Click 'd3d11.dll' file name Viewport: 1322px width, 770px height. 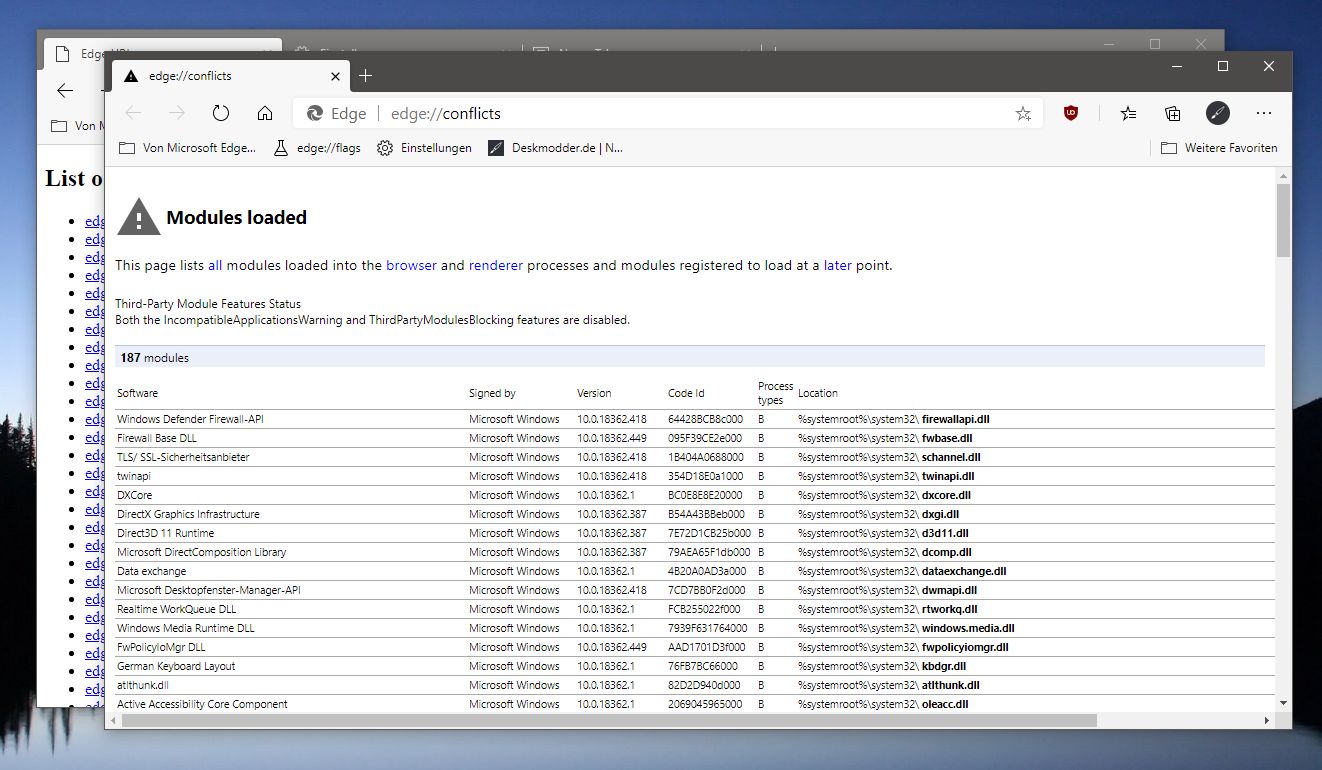pos(945,533)
